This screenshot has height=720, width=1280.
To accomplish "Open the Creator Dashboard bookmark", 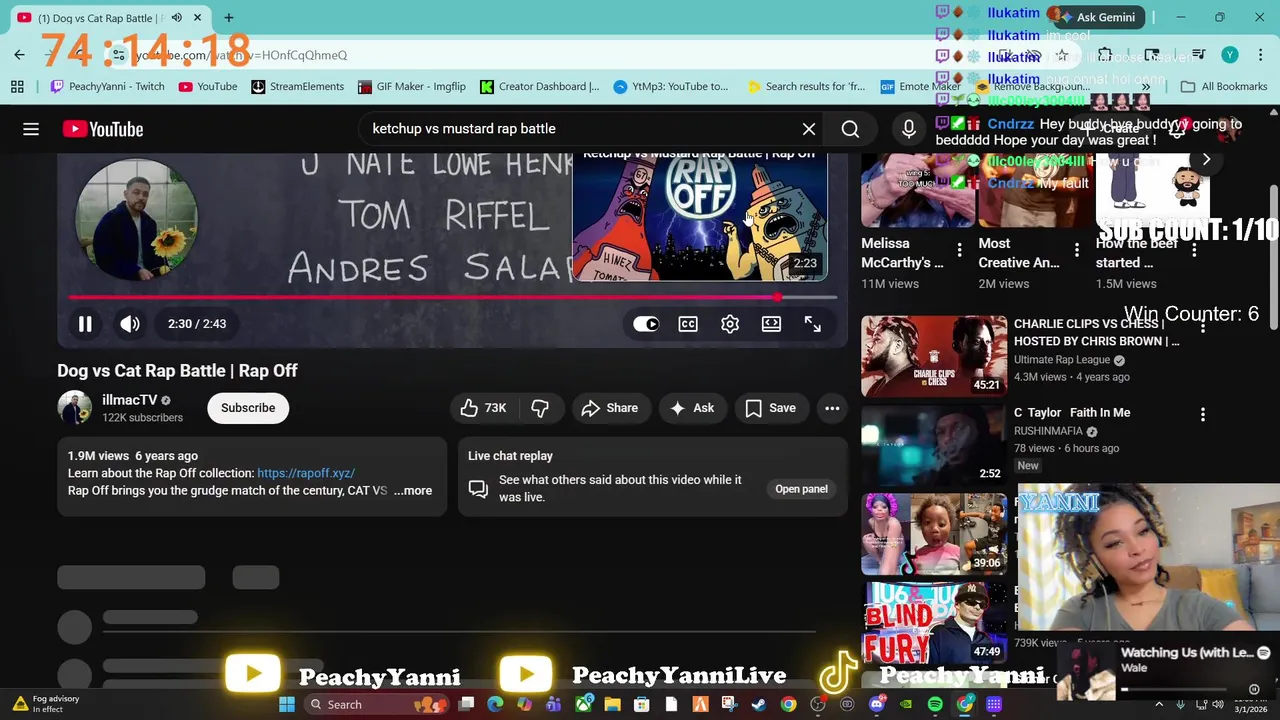I will 539,87.
